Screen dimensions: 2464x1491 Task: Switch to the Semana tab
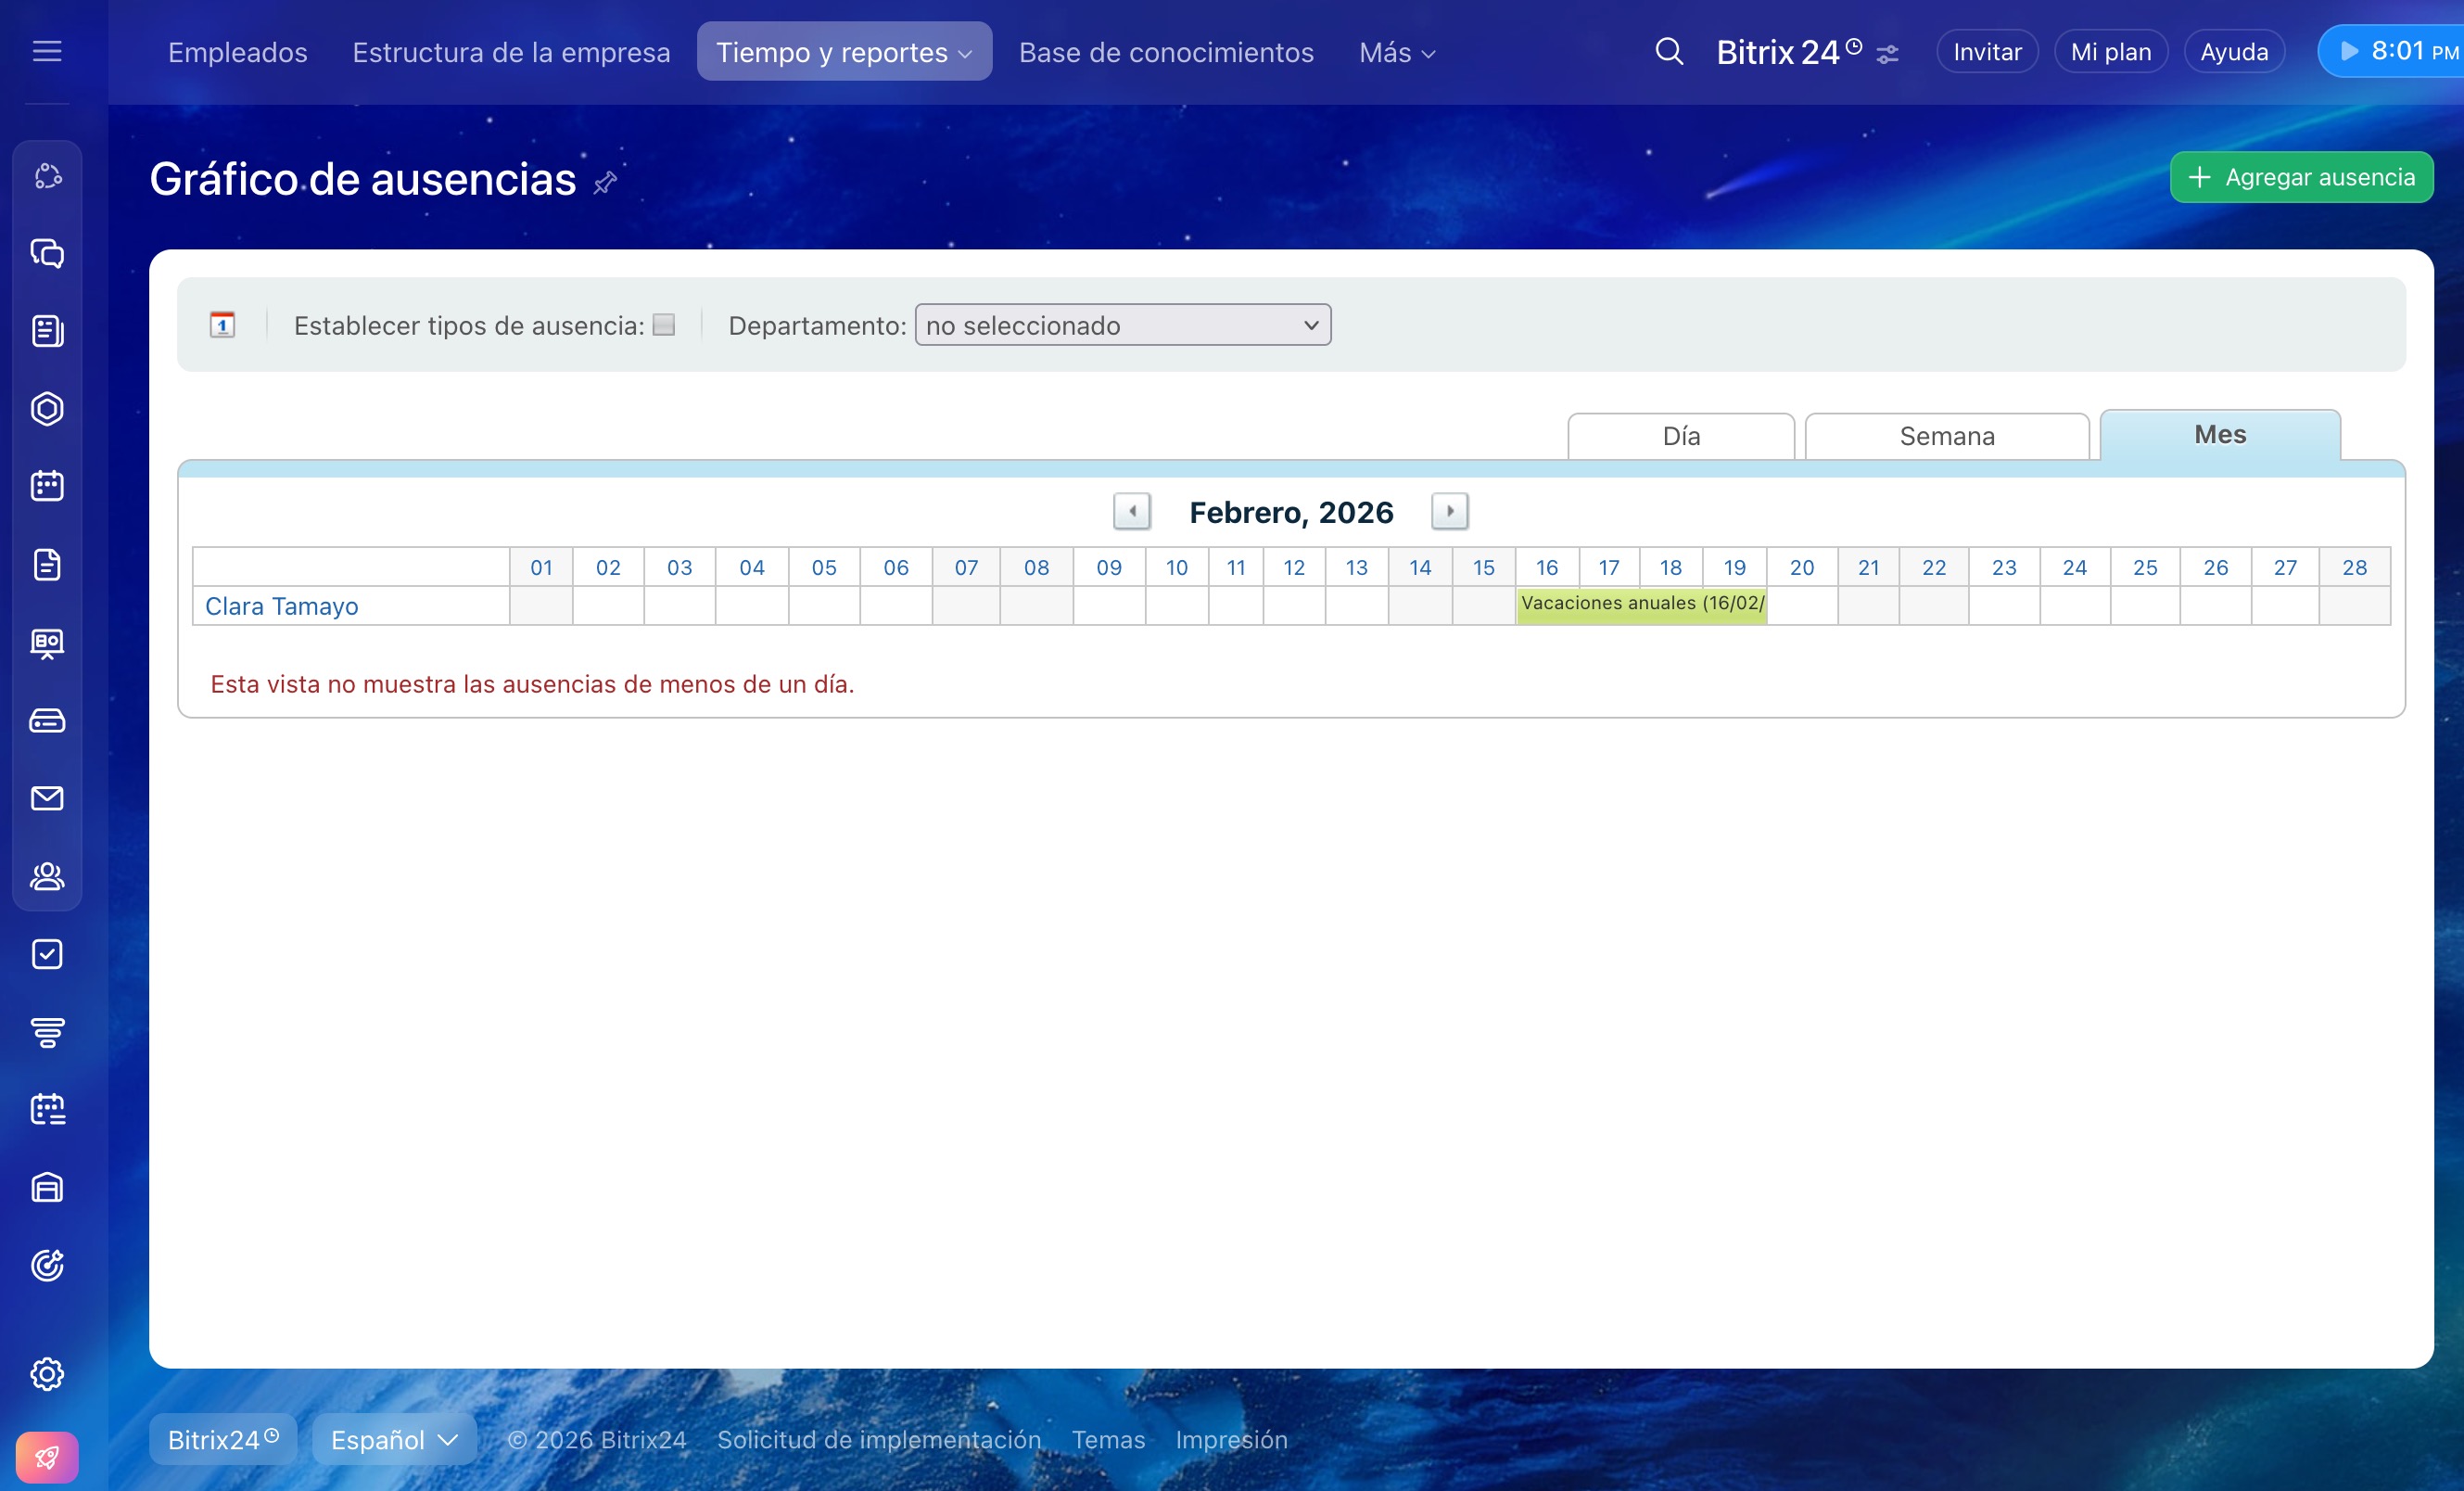point(1946,436)
